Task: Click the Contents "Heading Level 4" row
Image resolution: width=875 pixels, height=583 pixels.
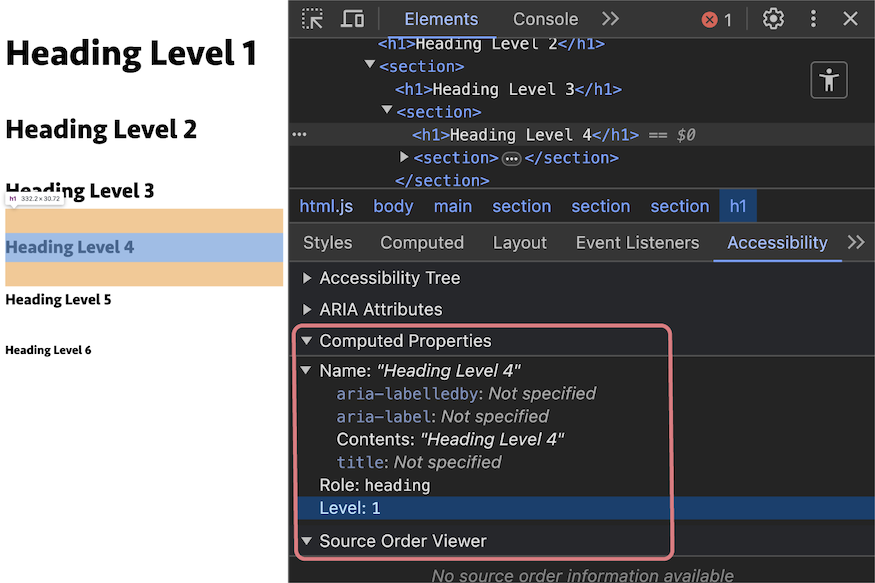Action: 450,440
